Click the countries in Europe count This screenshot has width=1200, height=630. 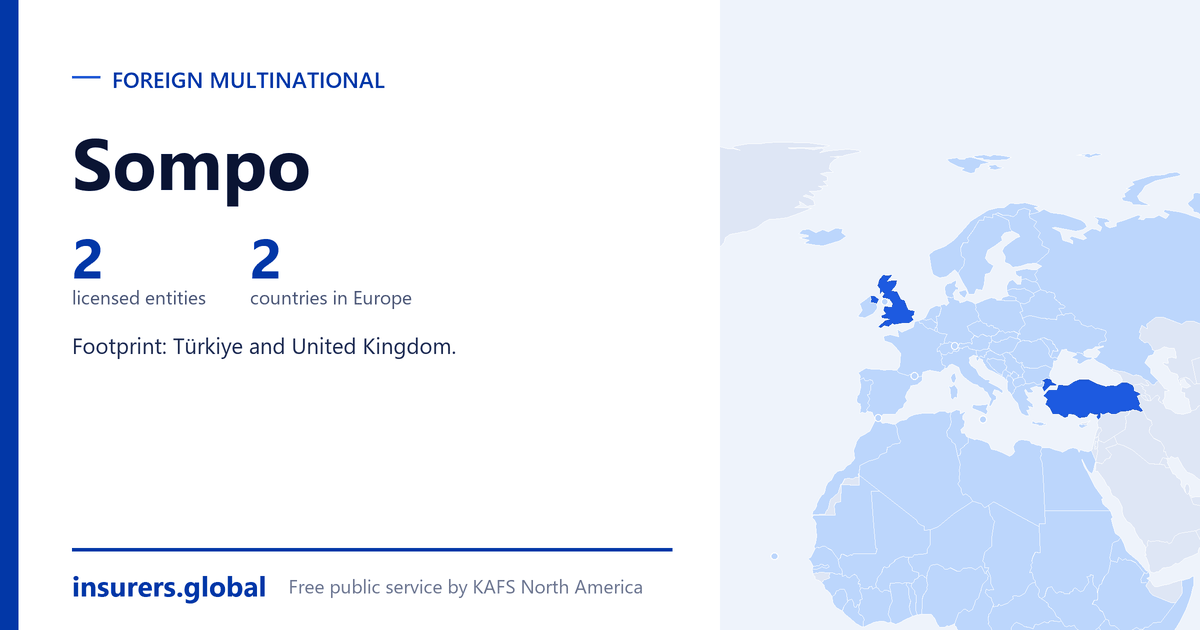(x=266, y=259)
